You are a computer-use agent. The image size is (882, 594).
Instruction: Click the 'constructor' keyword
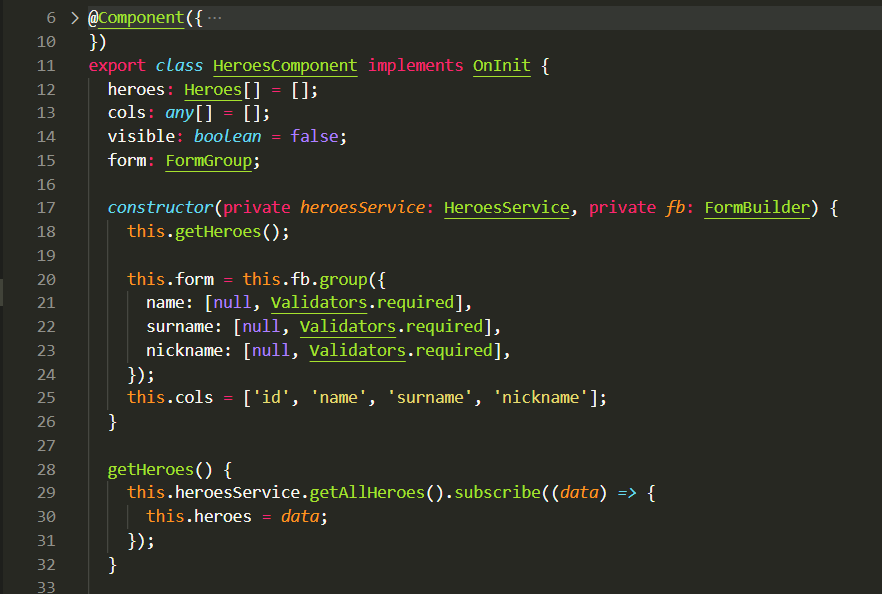[x=161, y=208]
